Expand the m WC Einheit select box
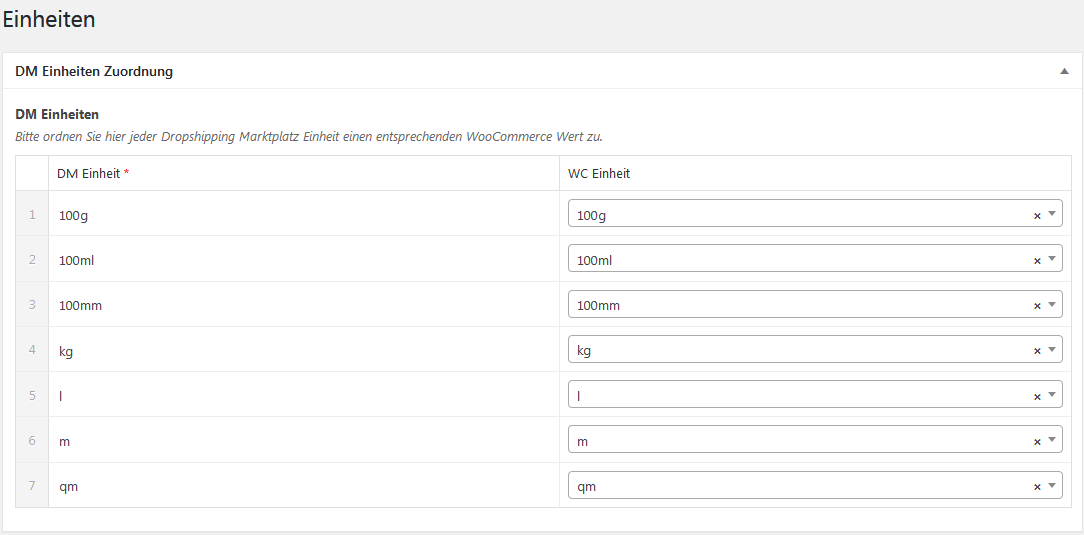 pyautogui.click(x=815, y=440)
